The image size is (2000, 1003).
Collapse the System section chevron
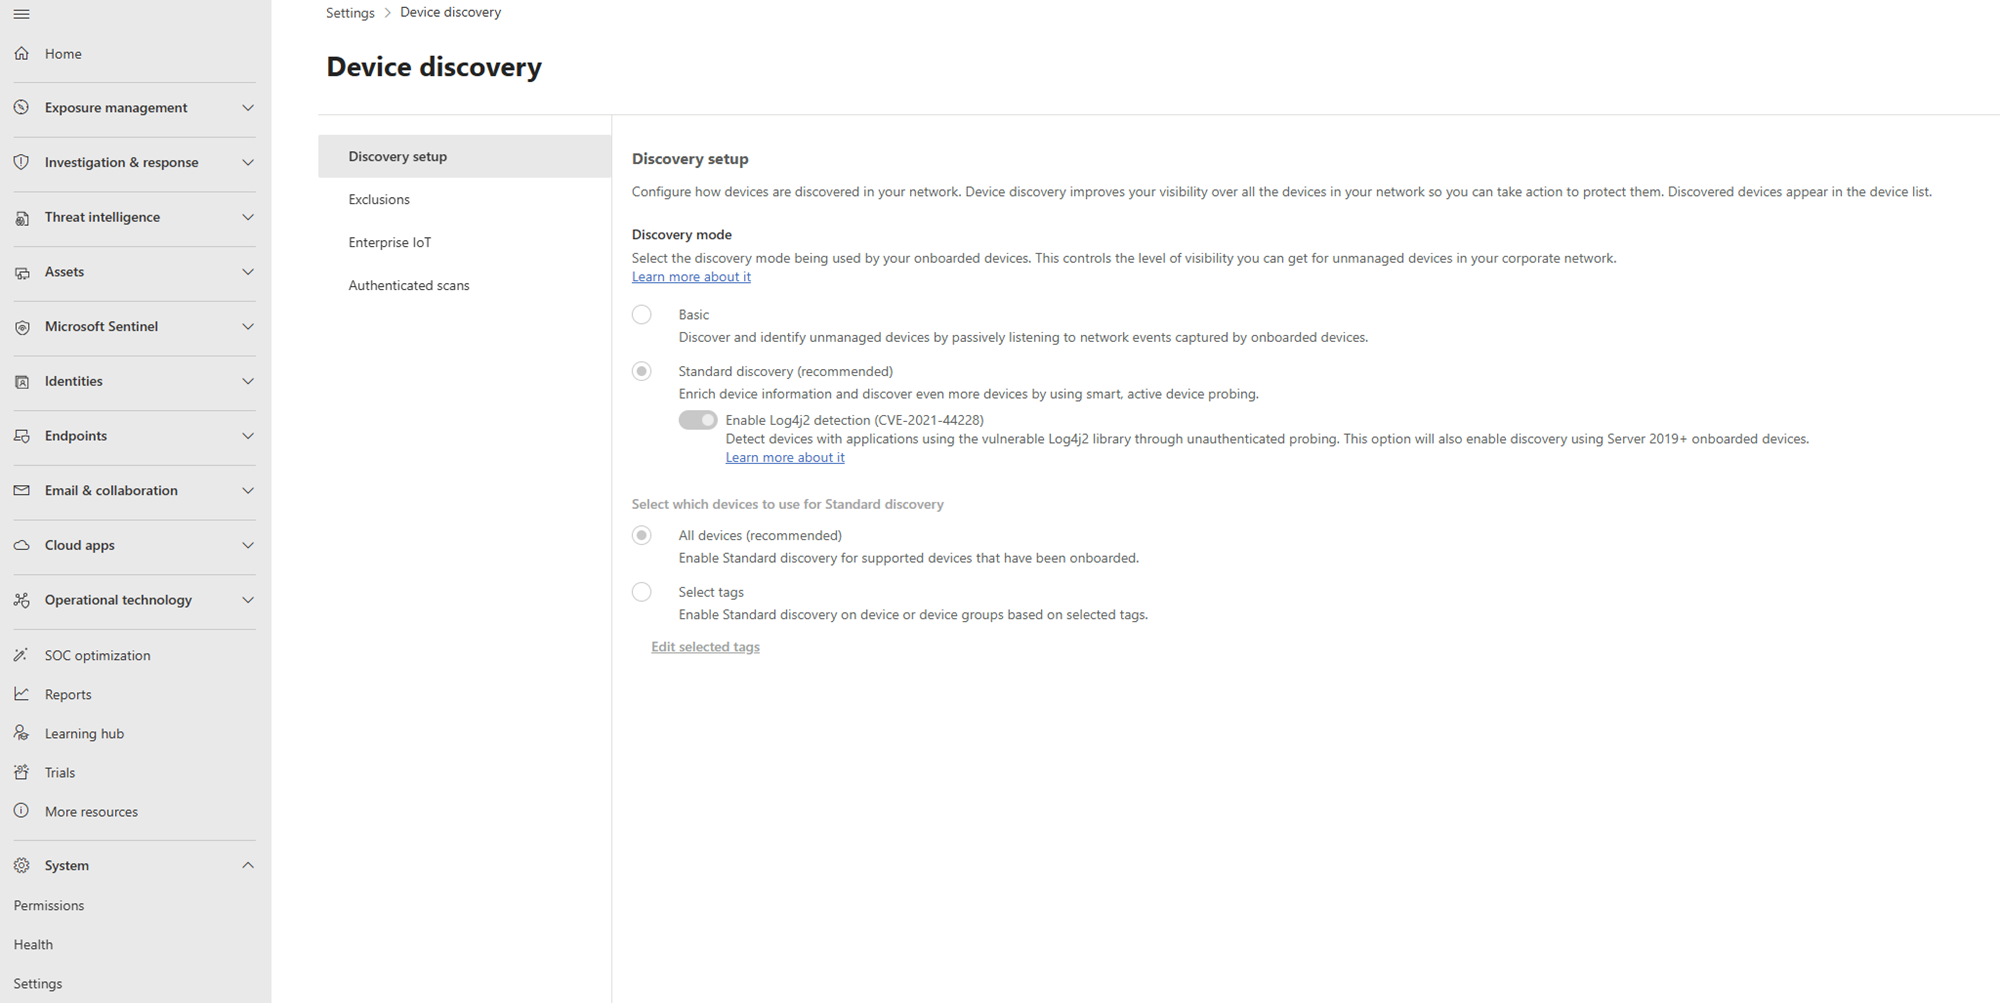pyautogui.click(x=248, y=866)
